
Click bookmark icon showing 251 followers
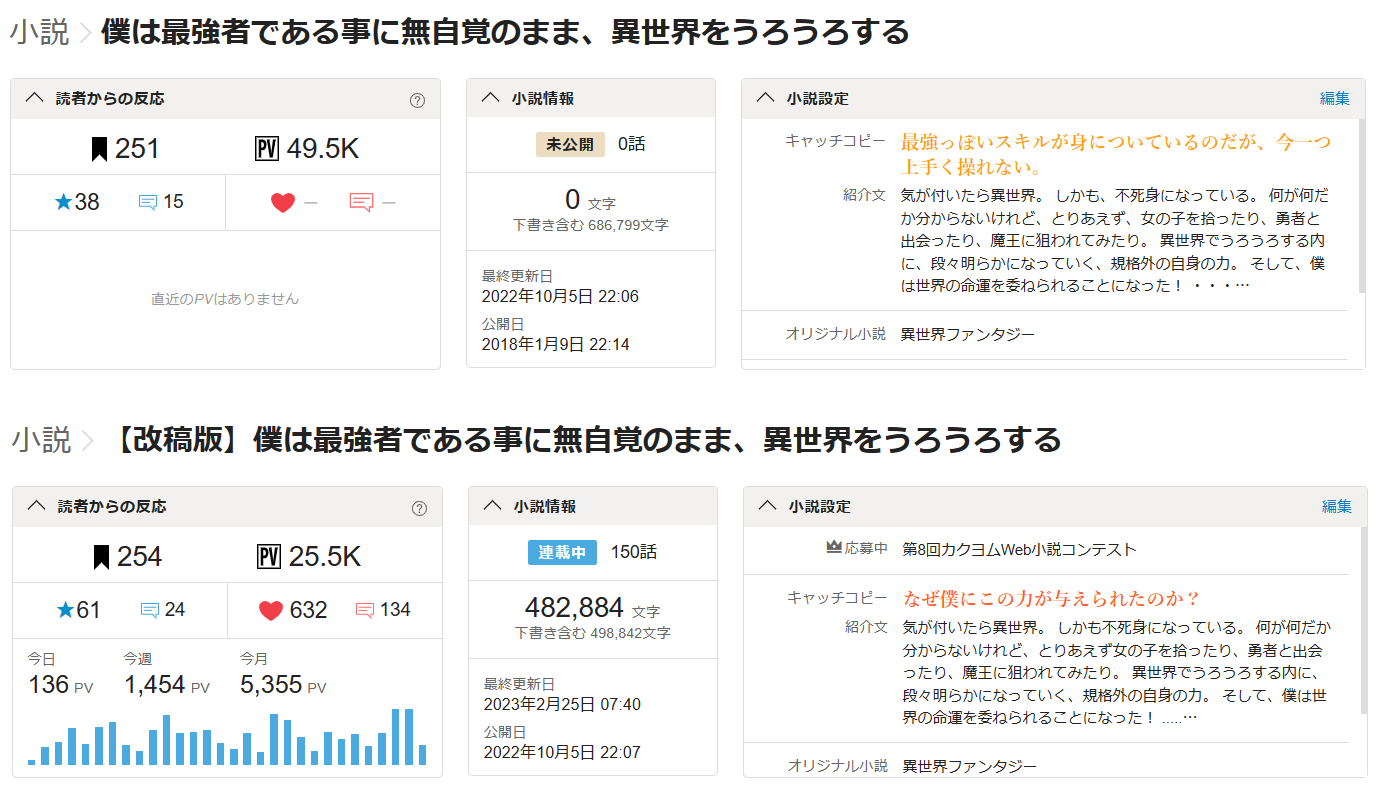(x=99, y=149)
